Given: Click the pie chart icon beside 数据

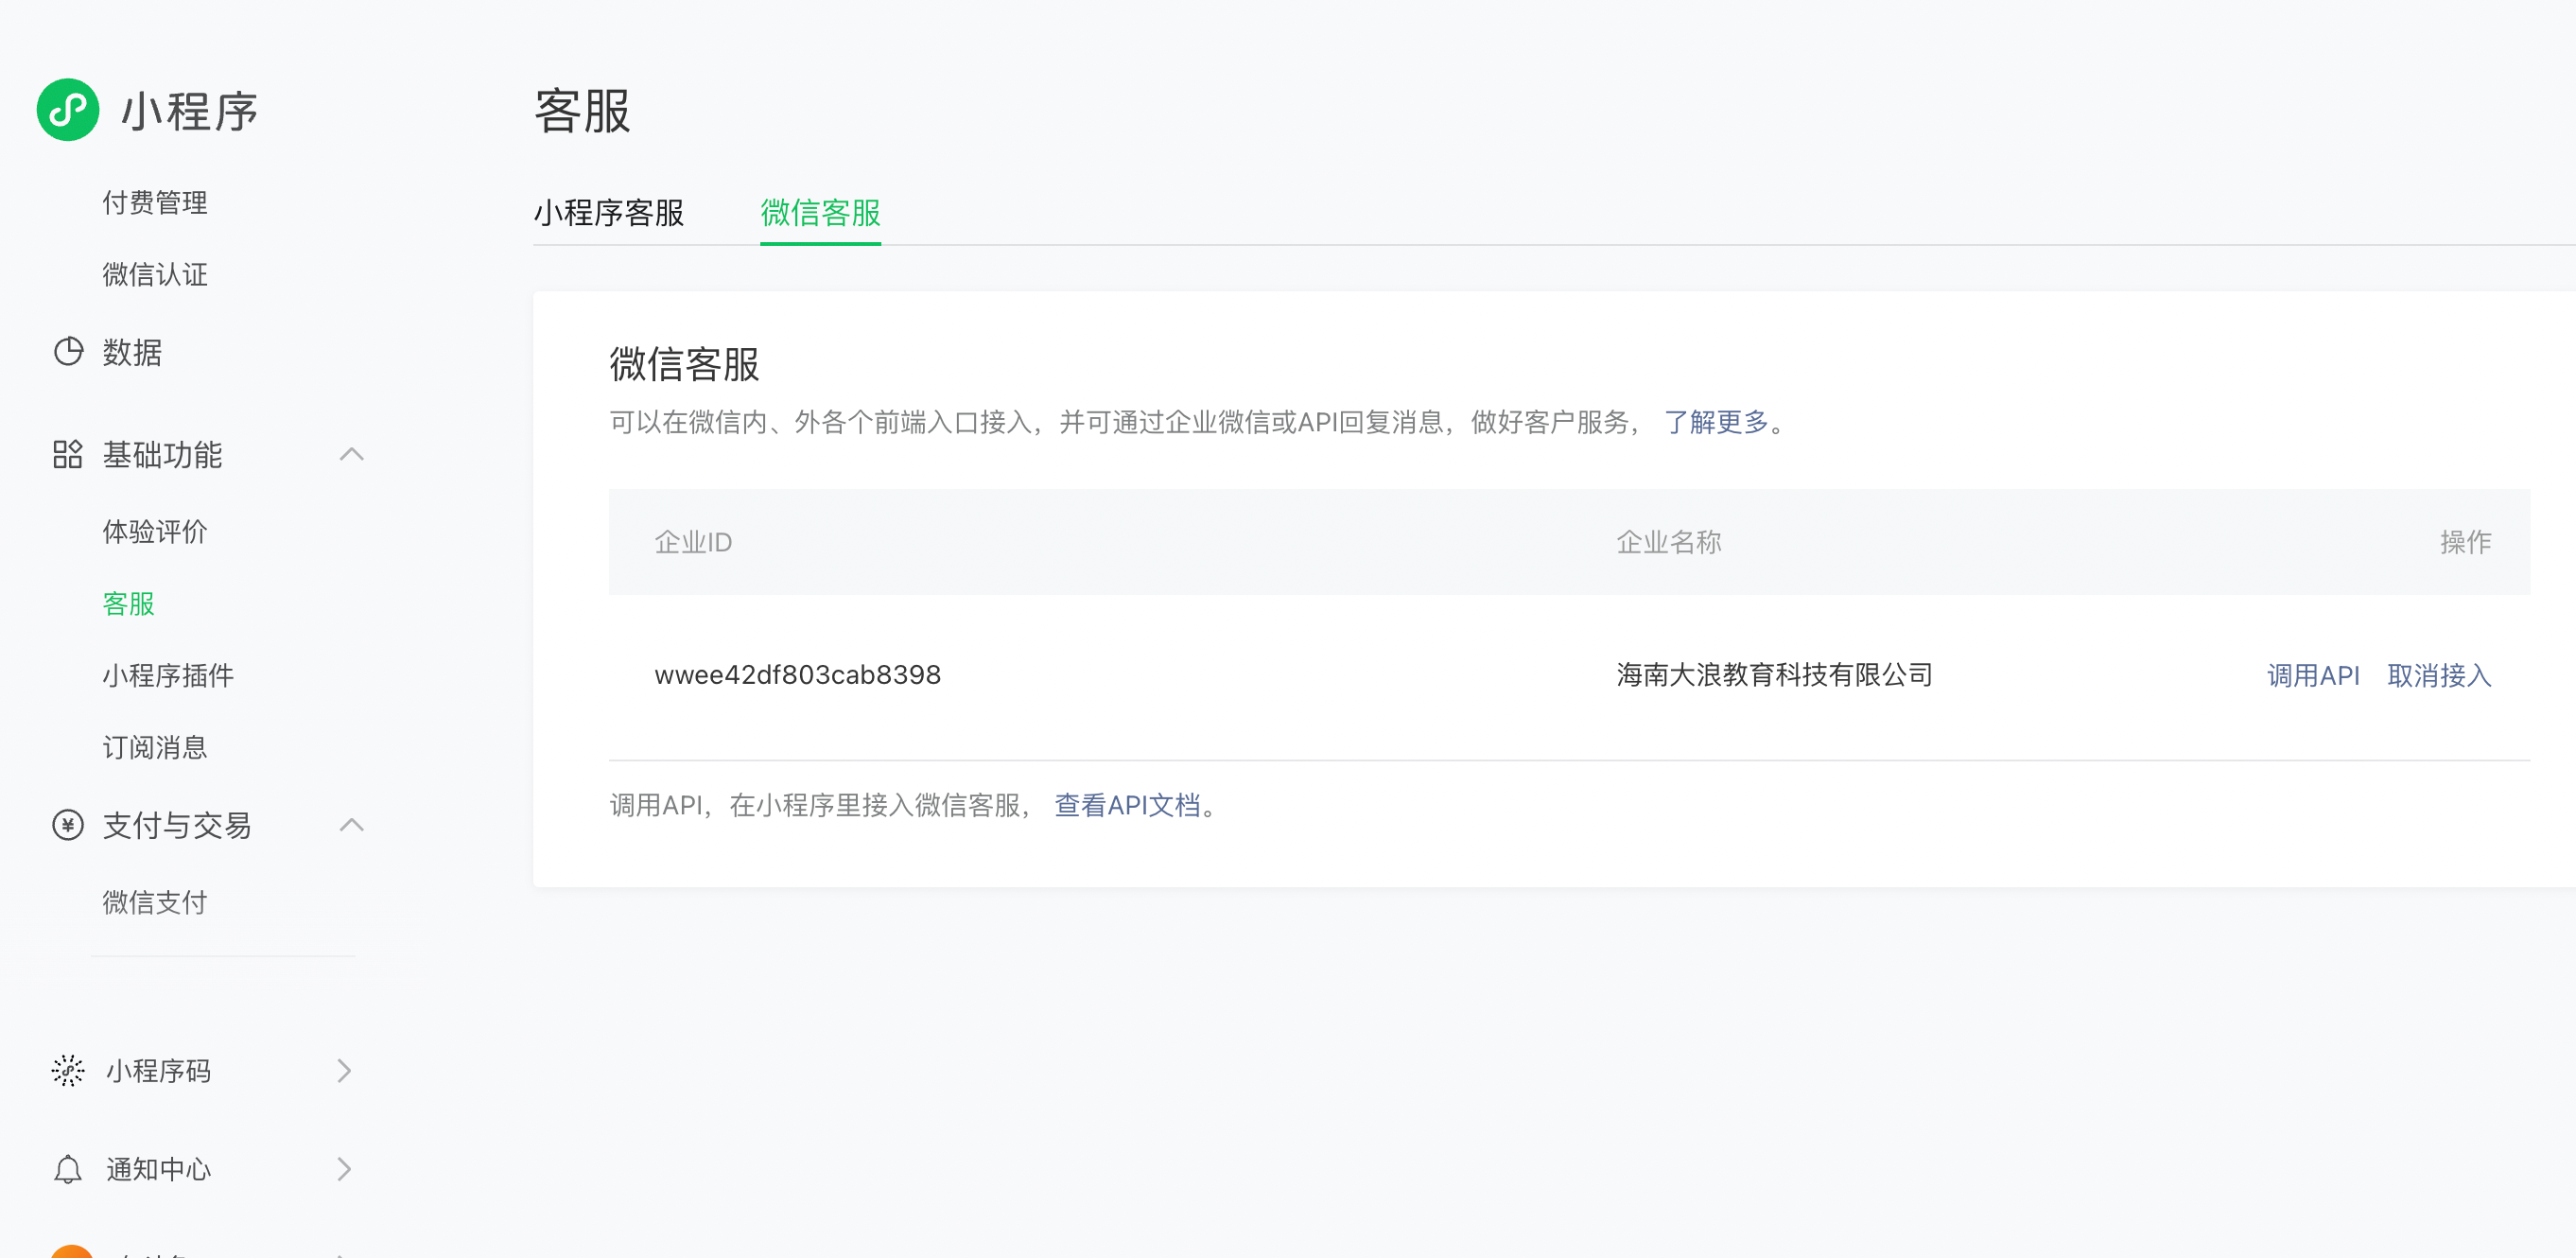Looking at the screenshot, I should (x=68, y=352).
